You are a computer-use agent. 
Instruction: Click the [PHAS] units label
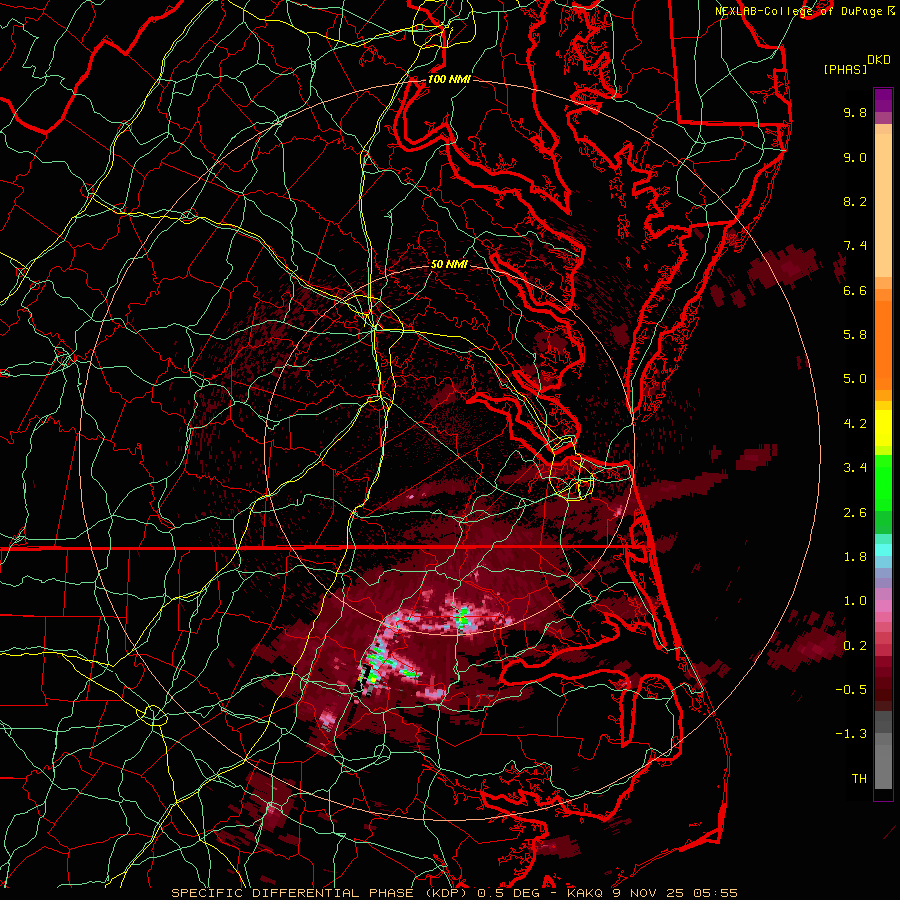coord(845,70)
